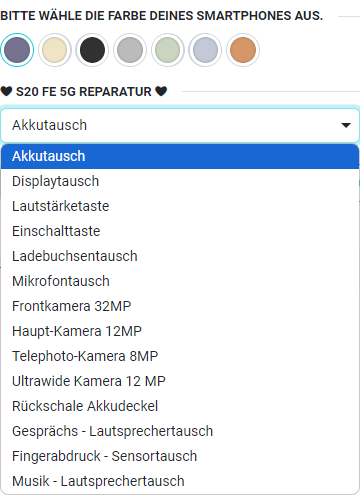Choose Lautstärketaste option
Viewport: 360px width, 496px height.
tap(180, 206)
